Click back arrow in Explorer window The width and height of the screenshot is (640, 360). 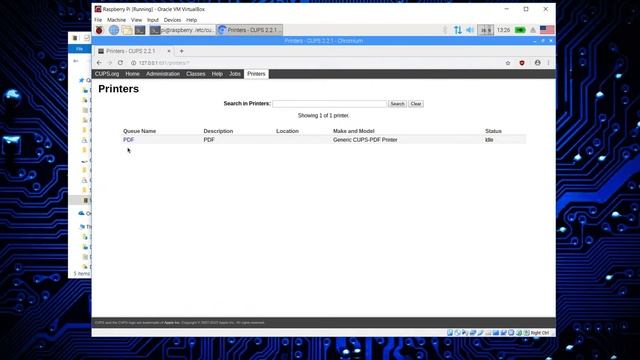click(76, 61)
